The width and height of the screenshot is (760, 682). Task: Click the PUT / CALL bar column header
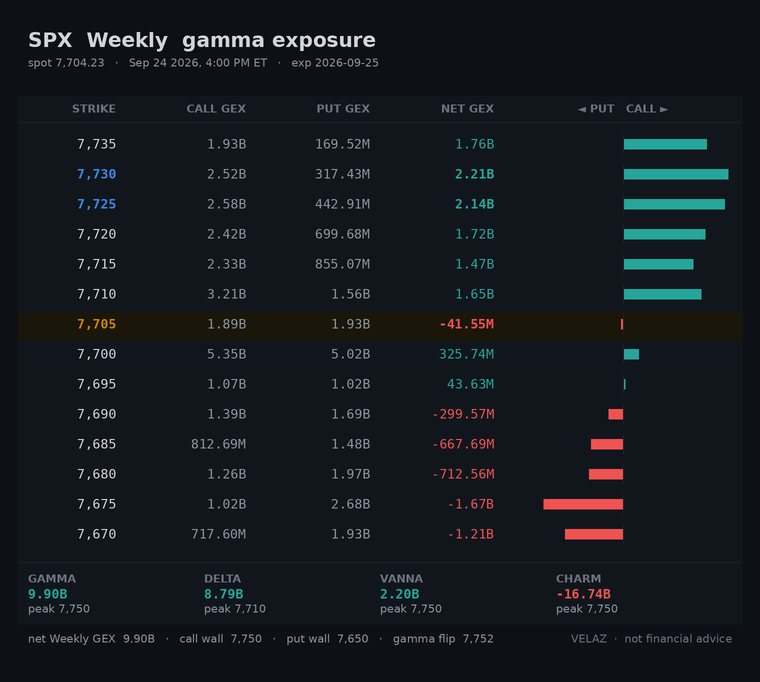click(623, 109)
